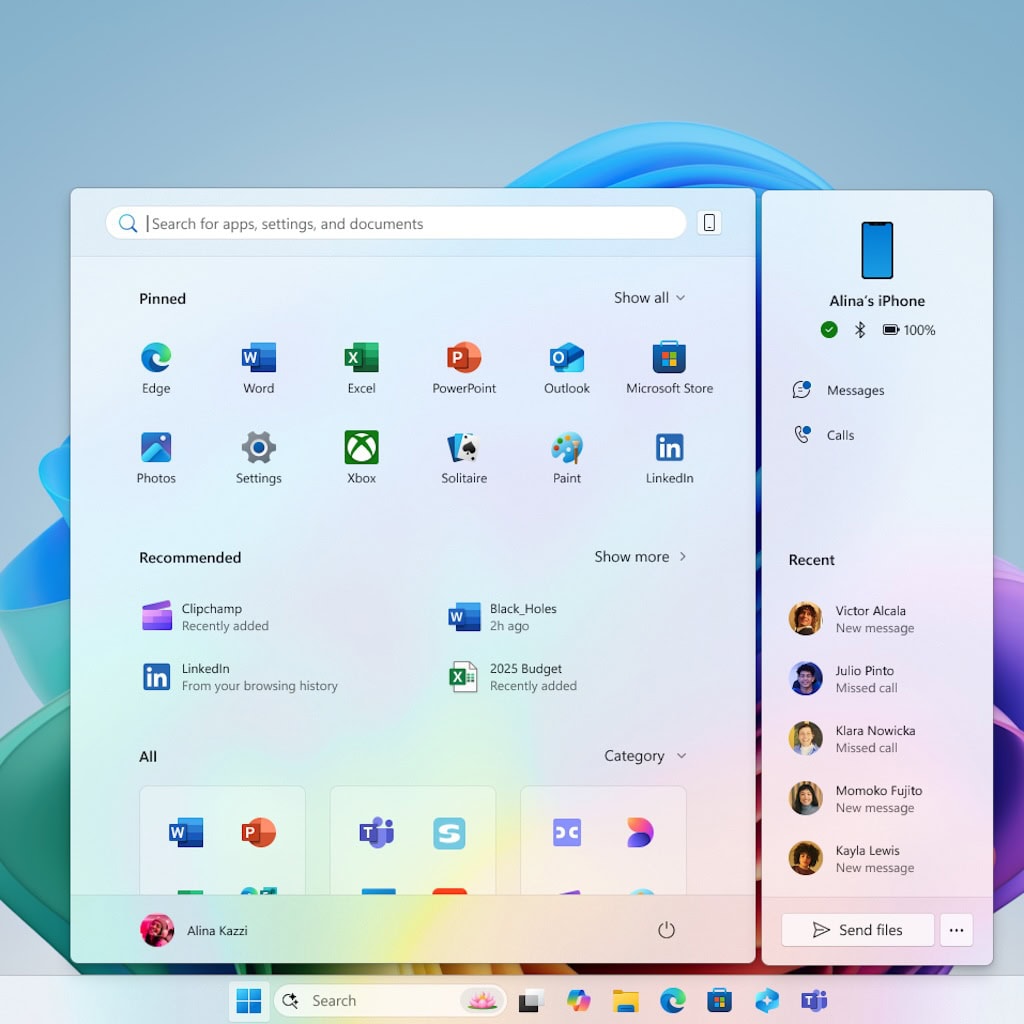Screen dimensions: 1024x1024
Task: Open Kayla Lewis new message
Action: [852, 858]
